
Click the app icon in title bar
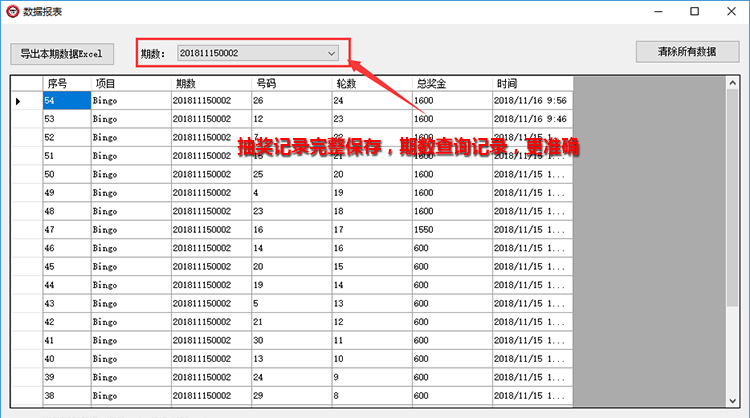[x=12, y=11]
